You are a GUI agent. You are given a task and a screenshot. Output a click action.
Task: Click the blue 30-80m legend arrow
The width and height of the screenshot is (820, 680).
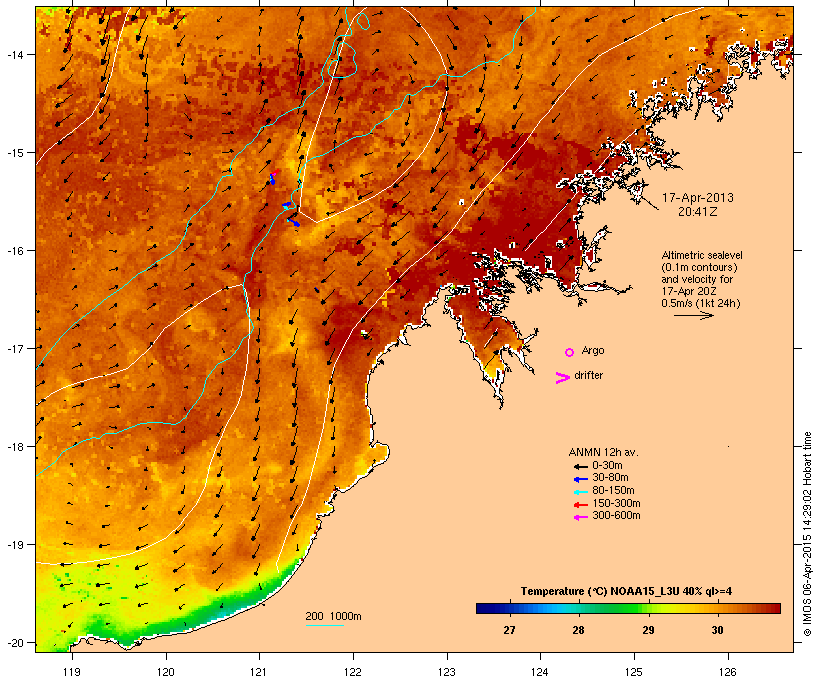click(580, 479)
